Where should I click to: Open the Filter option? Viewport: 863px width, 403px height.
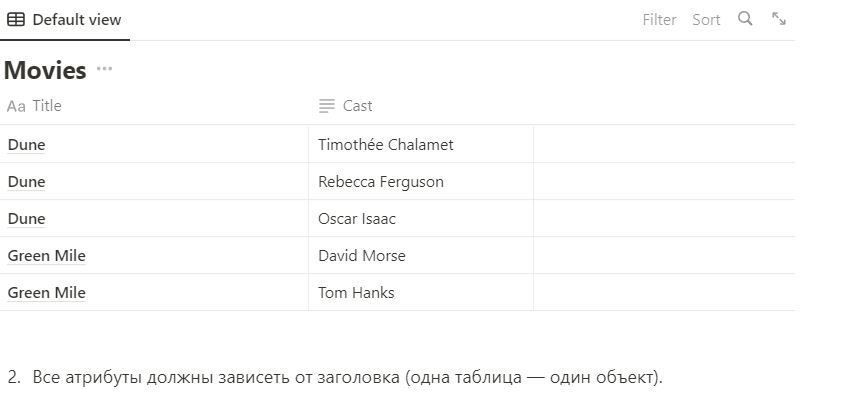tap(659, 19)
